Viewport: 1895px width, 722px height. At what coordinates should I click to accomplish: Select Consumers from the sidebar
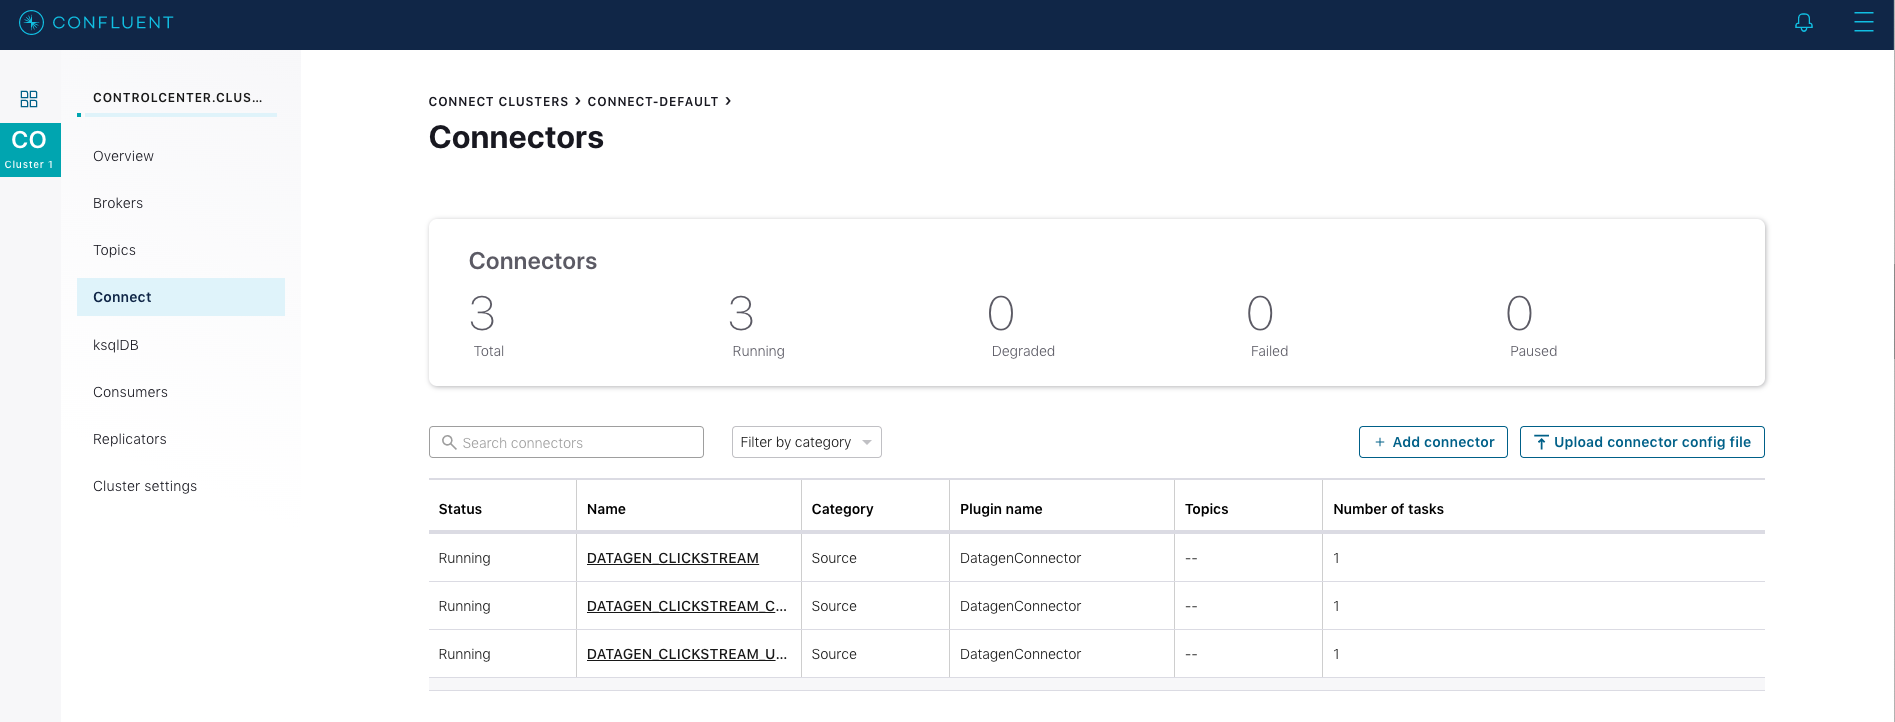pyautogui.click(x=130, y=392)
